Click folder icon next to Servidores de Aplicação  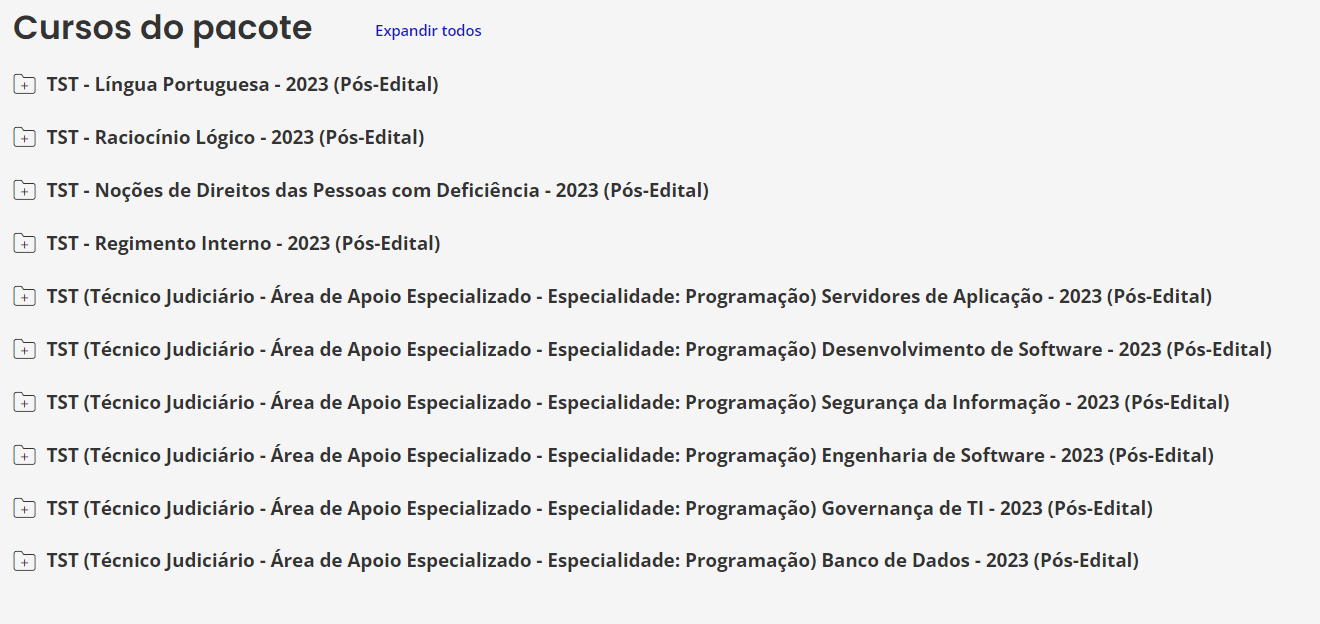click(24, 297)
